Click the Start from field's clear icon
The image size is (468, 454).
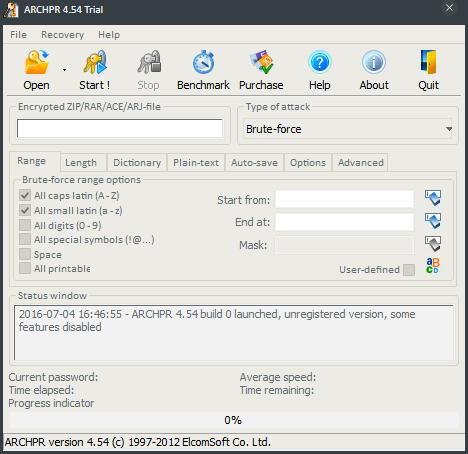[433, 198]
